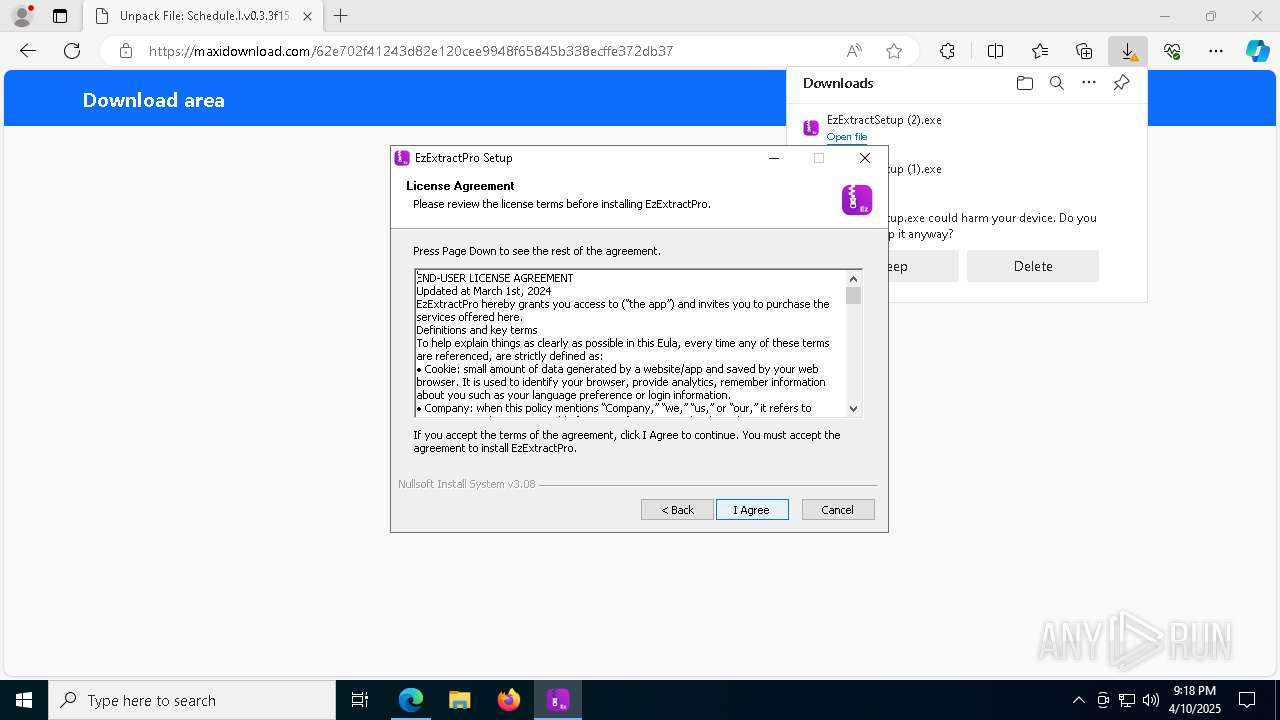Open Task View on taskbar

(360, 700)
